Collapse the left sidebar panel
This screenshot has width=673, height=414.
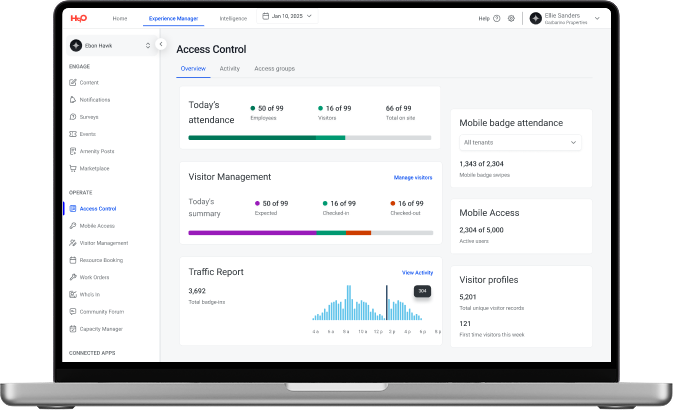(161, 45)
